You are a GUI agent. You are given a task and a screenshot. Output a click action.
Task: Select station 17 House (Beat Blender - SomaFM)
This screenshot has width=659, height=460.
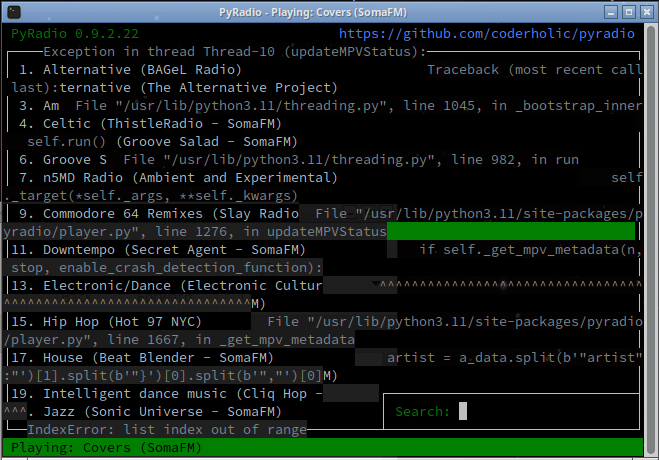(142, 358)
